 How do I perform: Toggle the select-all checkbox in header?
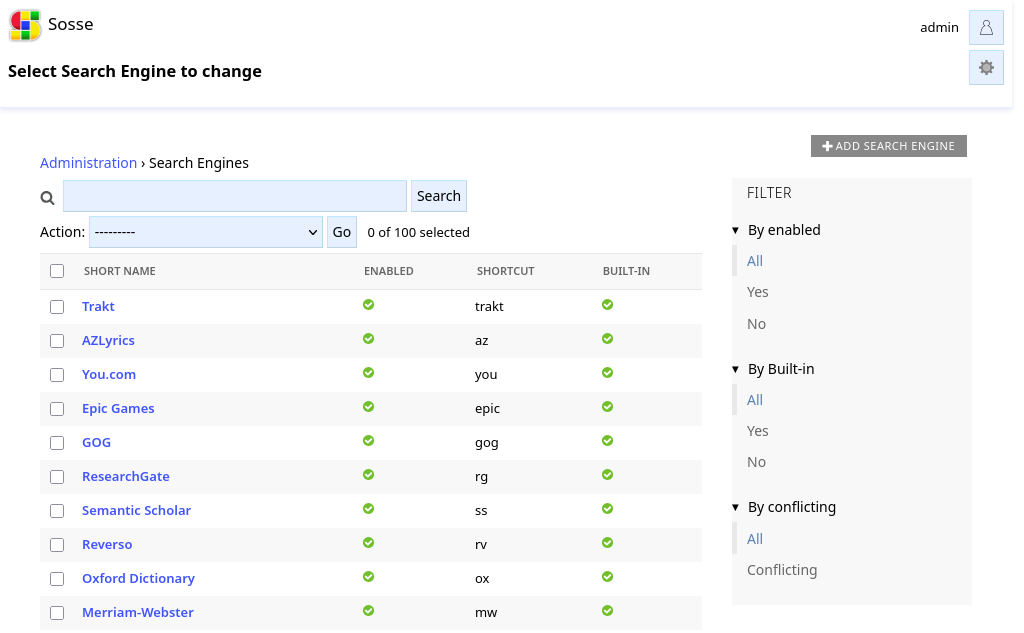(57, 271)
